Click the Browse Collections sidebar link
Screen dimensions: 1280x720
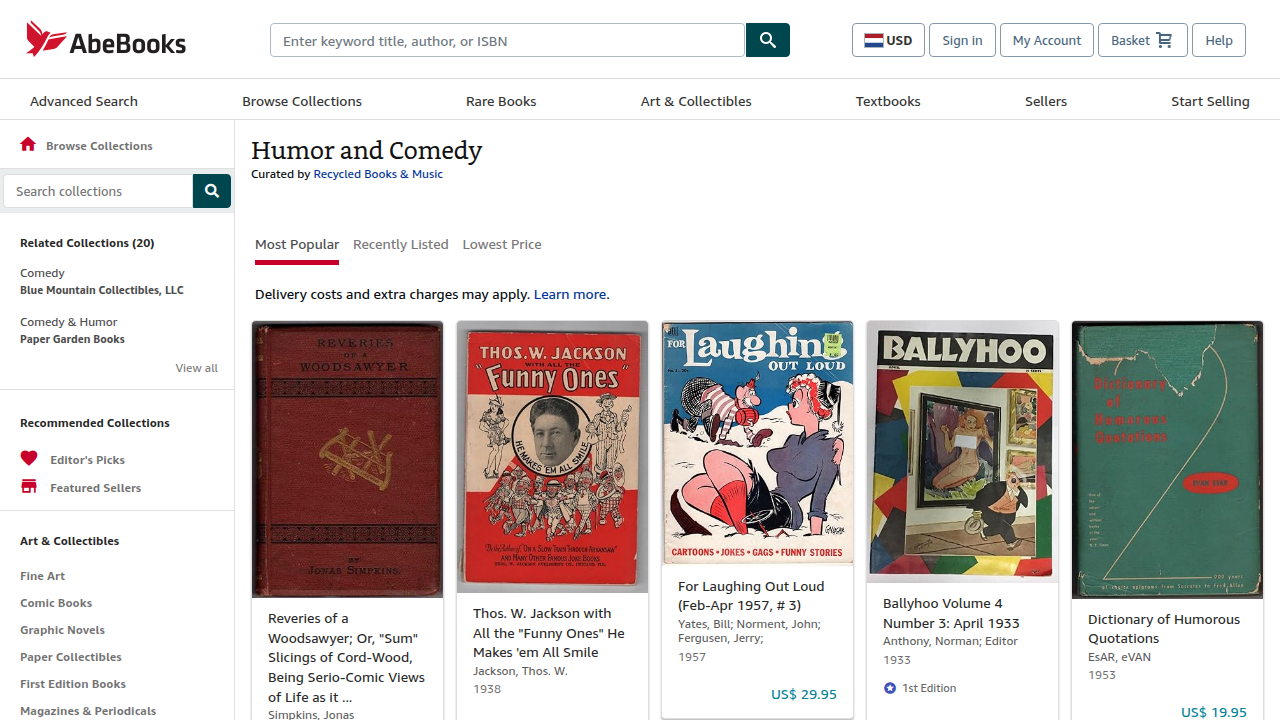click(99, 146)
